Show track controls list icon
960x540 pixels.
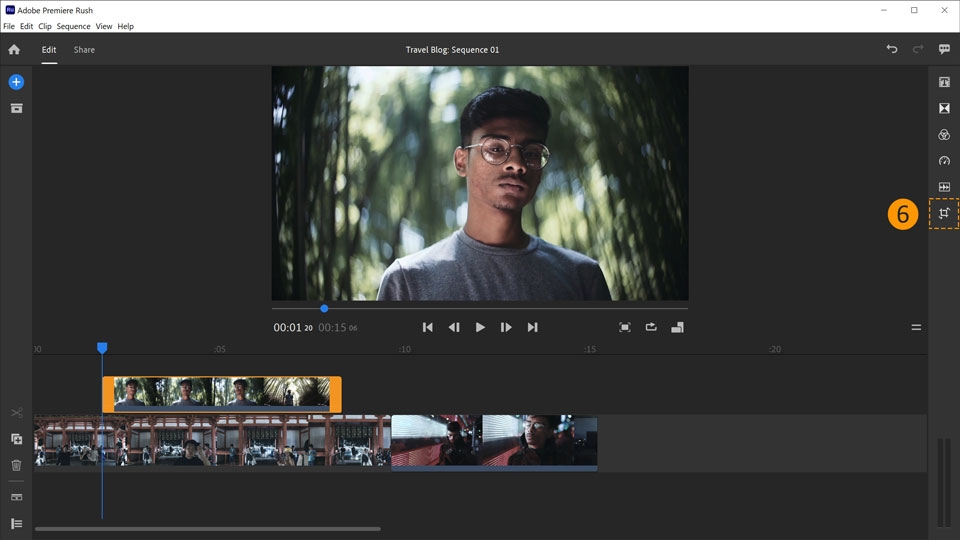[x=17, y=523]
